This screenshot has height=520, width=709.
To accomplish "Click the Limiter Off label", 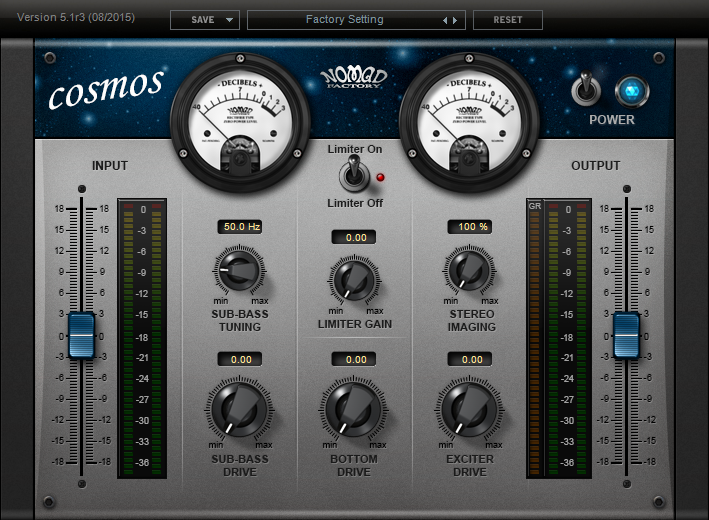I will [x=355, y=203].
